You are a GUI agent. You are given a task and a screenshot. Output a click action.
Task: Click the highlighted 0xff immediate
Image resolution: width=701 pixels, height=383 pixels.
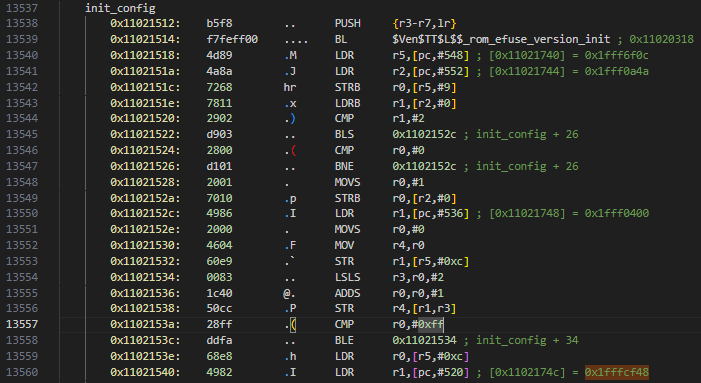coord(431,324)
